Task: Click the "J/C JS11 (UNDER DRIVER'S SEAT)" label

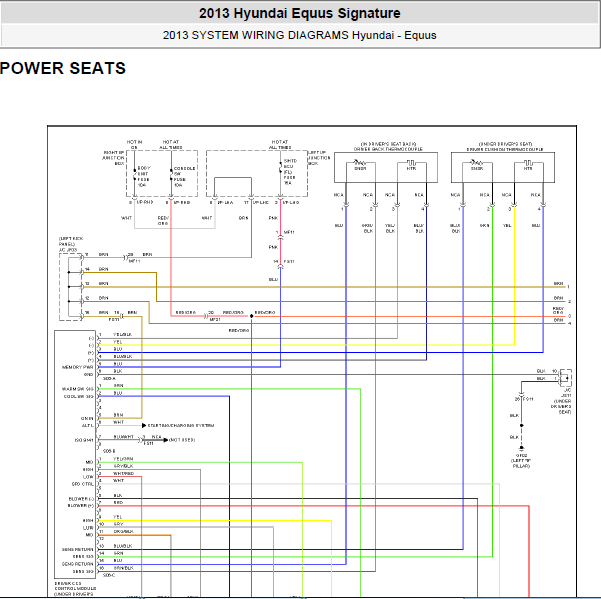Action: 562,401
